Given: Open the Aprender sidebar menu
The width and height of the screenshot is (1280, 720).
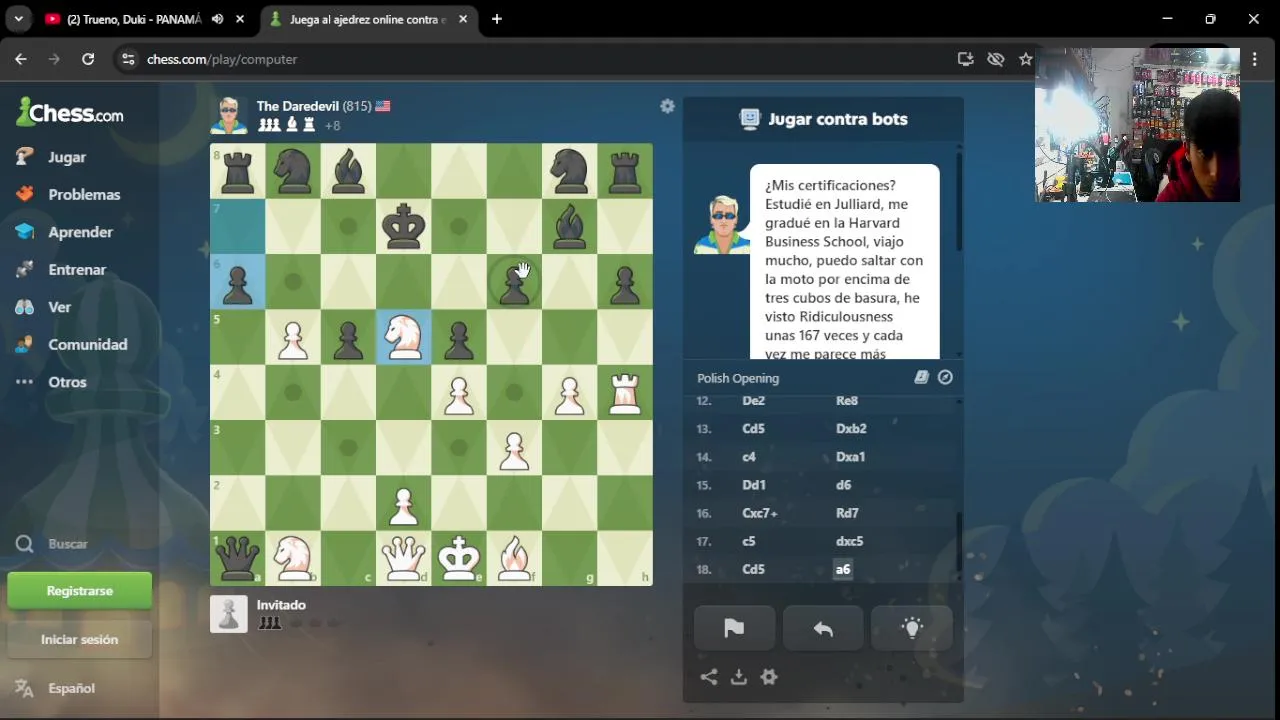Looking at the screenshot, I should 79,232.
